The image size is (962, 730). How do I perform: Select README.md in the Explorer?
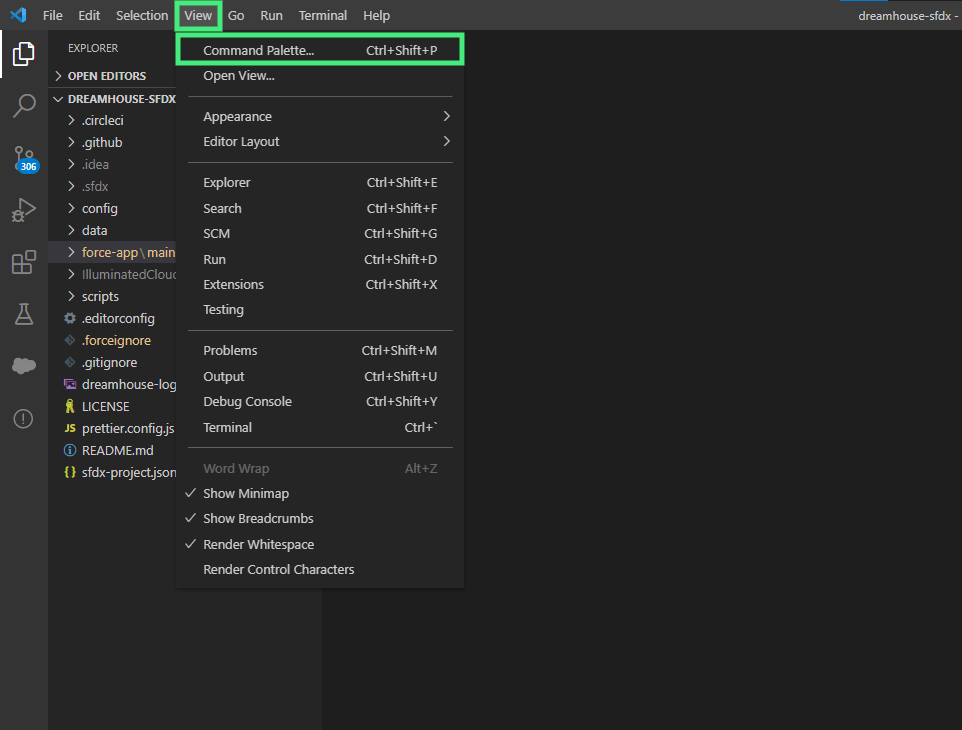point(119,450)
